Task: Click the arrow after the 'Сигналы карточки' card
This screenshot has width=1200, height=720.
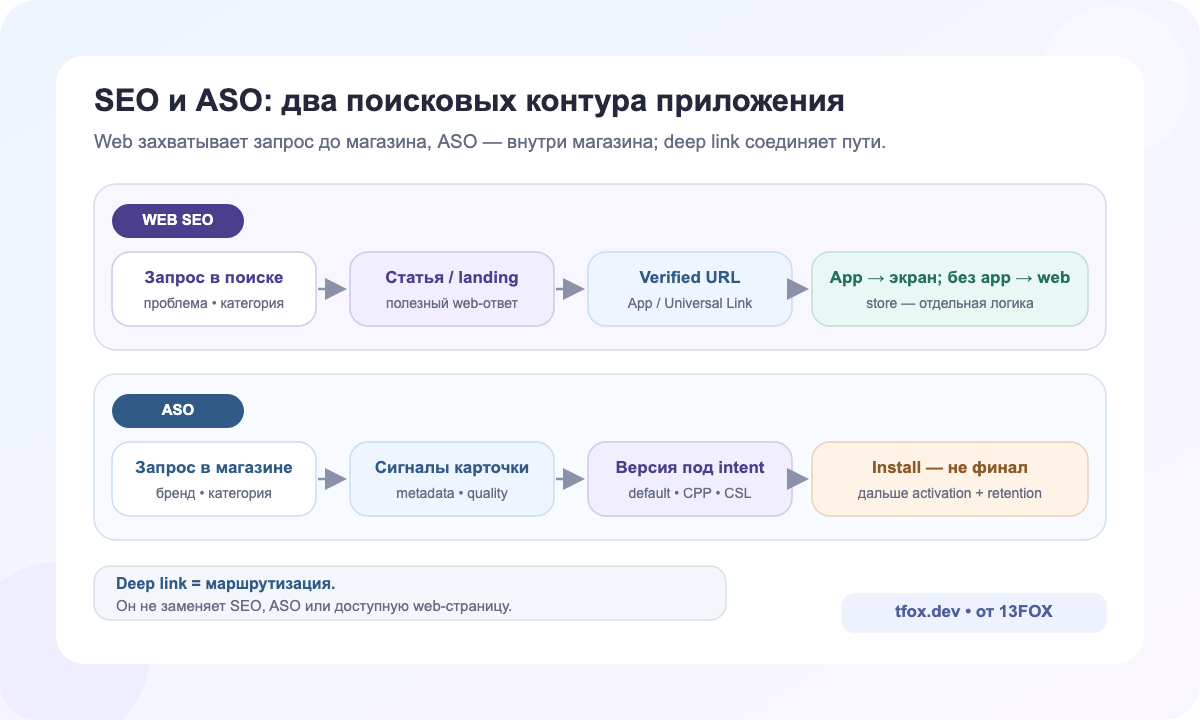Action: click(571, 479)
